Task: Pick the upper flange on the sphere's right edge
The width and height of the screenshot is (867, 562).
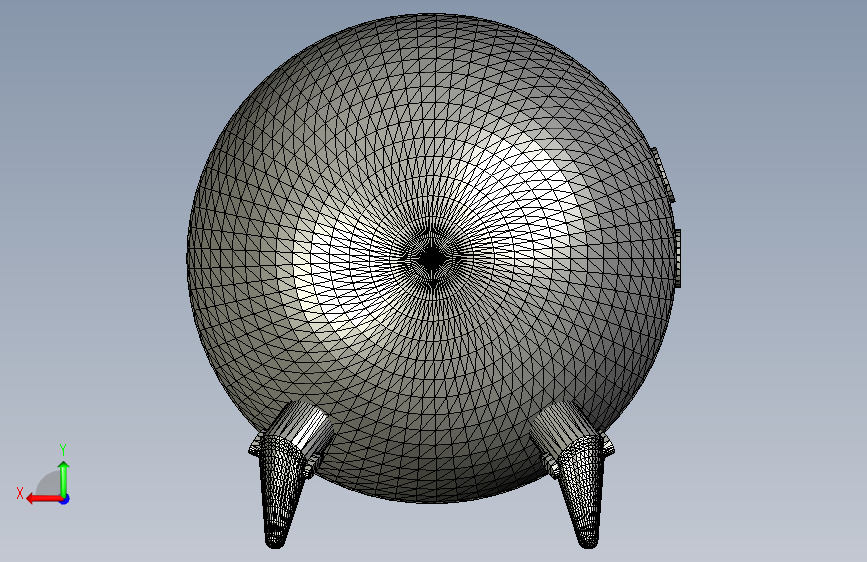Action: point(662,175)
